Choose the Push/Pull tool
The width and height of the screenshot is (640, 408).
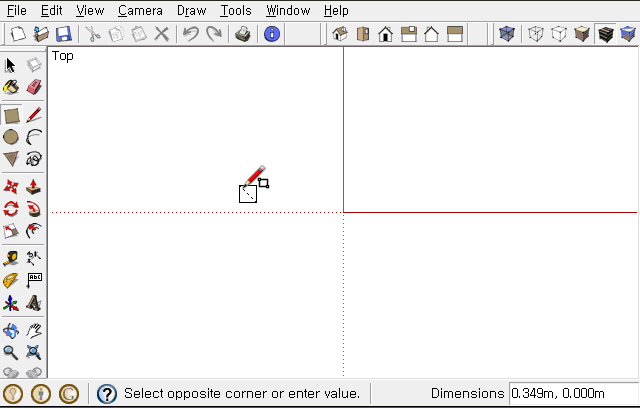click(34, 187)
